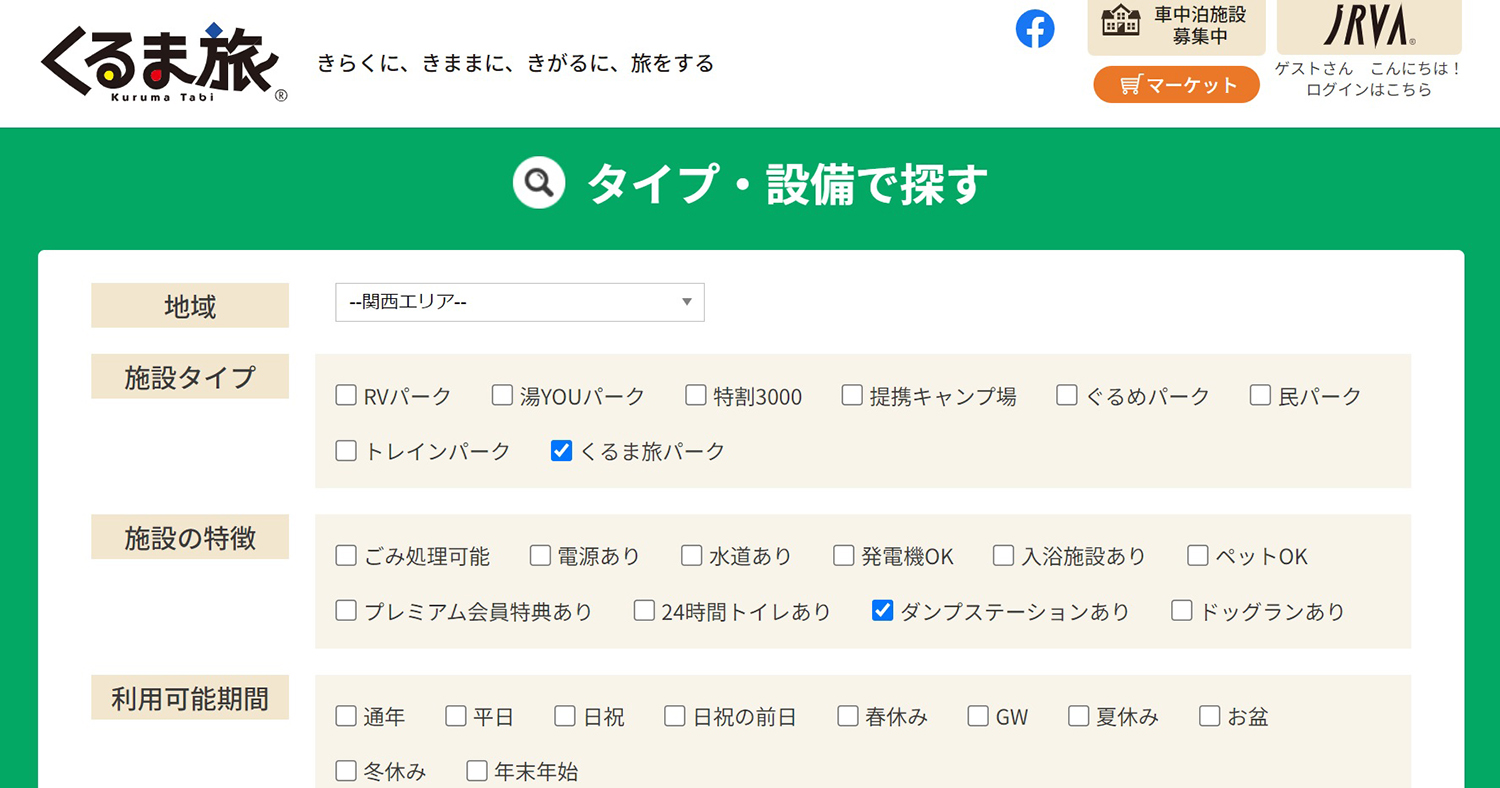
Task: Check the 日祝の前日 checkbox
Action: 675,715
